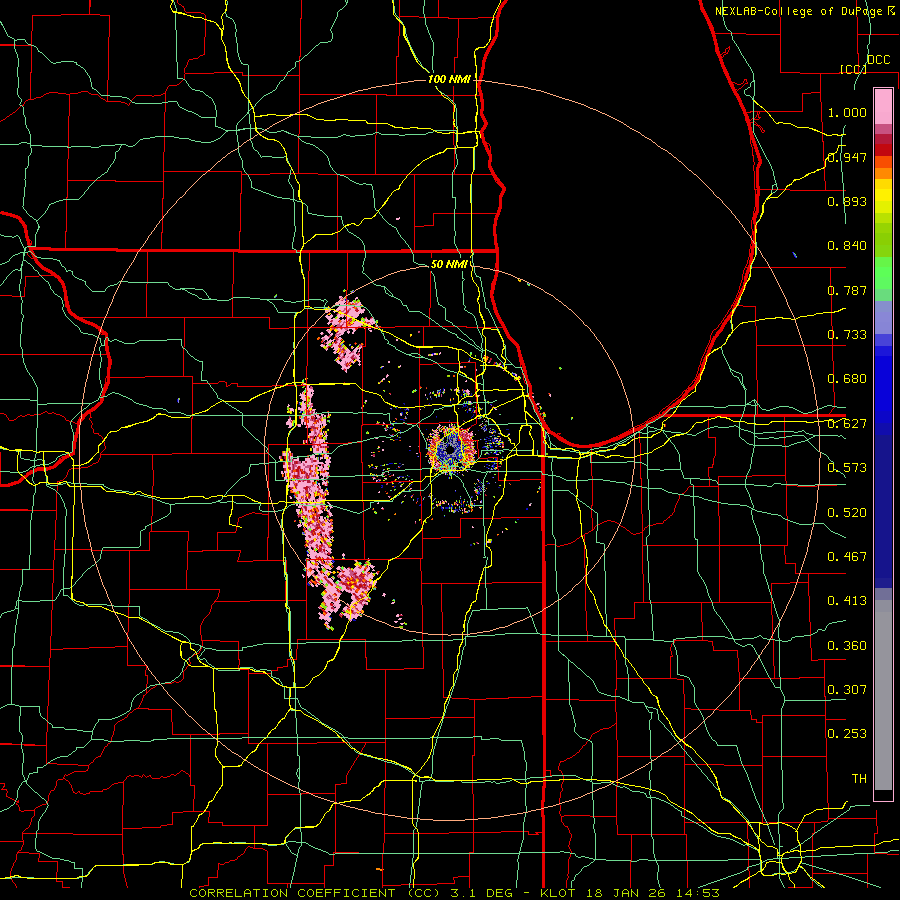
Task: Select the 0.360 scale value
Action: (x=847, y=646)
